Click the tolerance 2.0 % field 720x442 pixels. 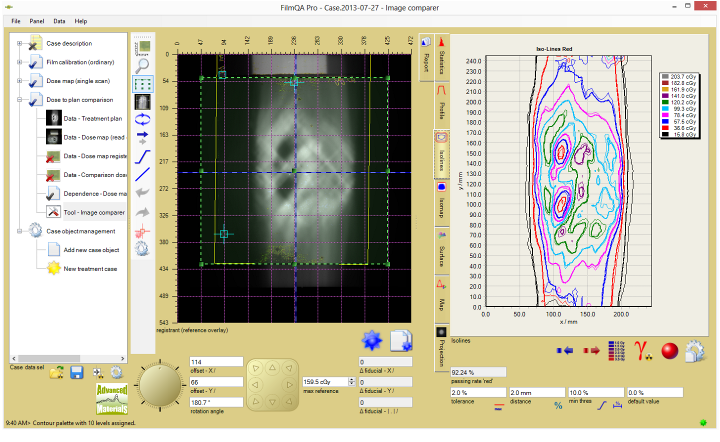point(478,393)
